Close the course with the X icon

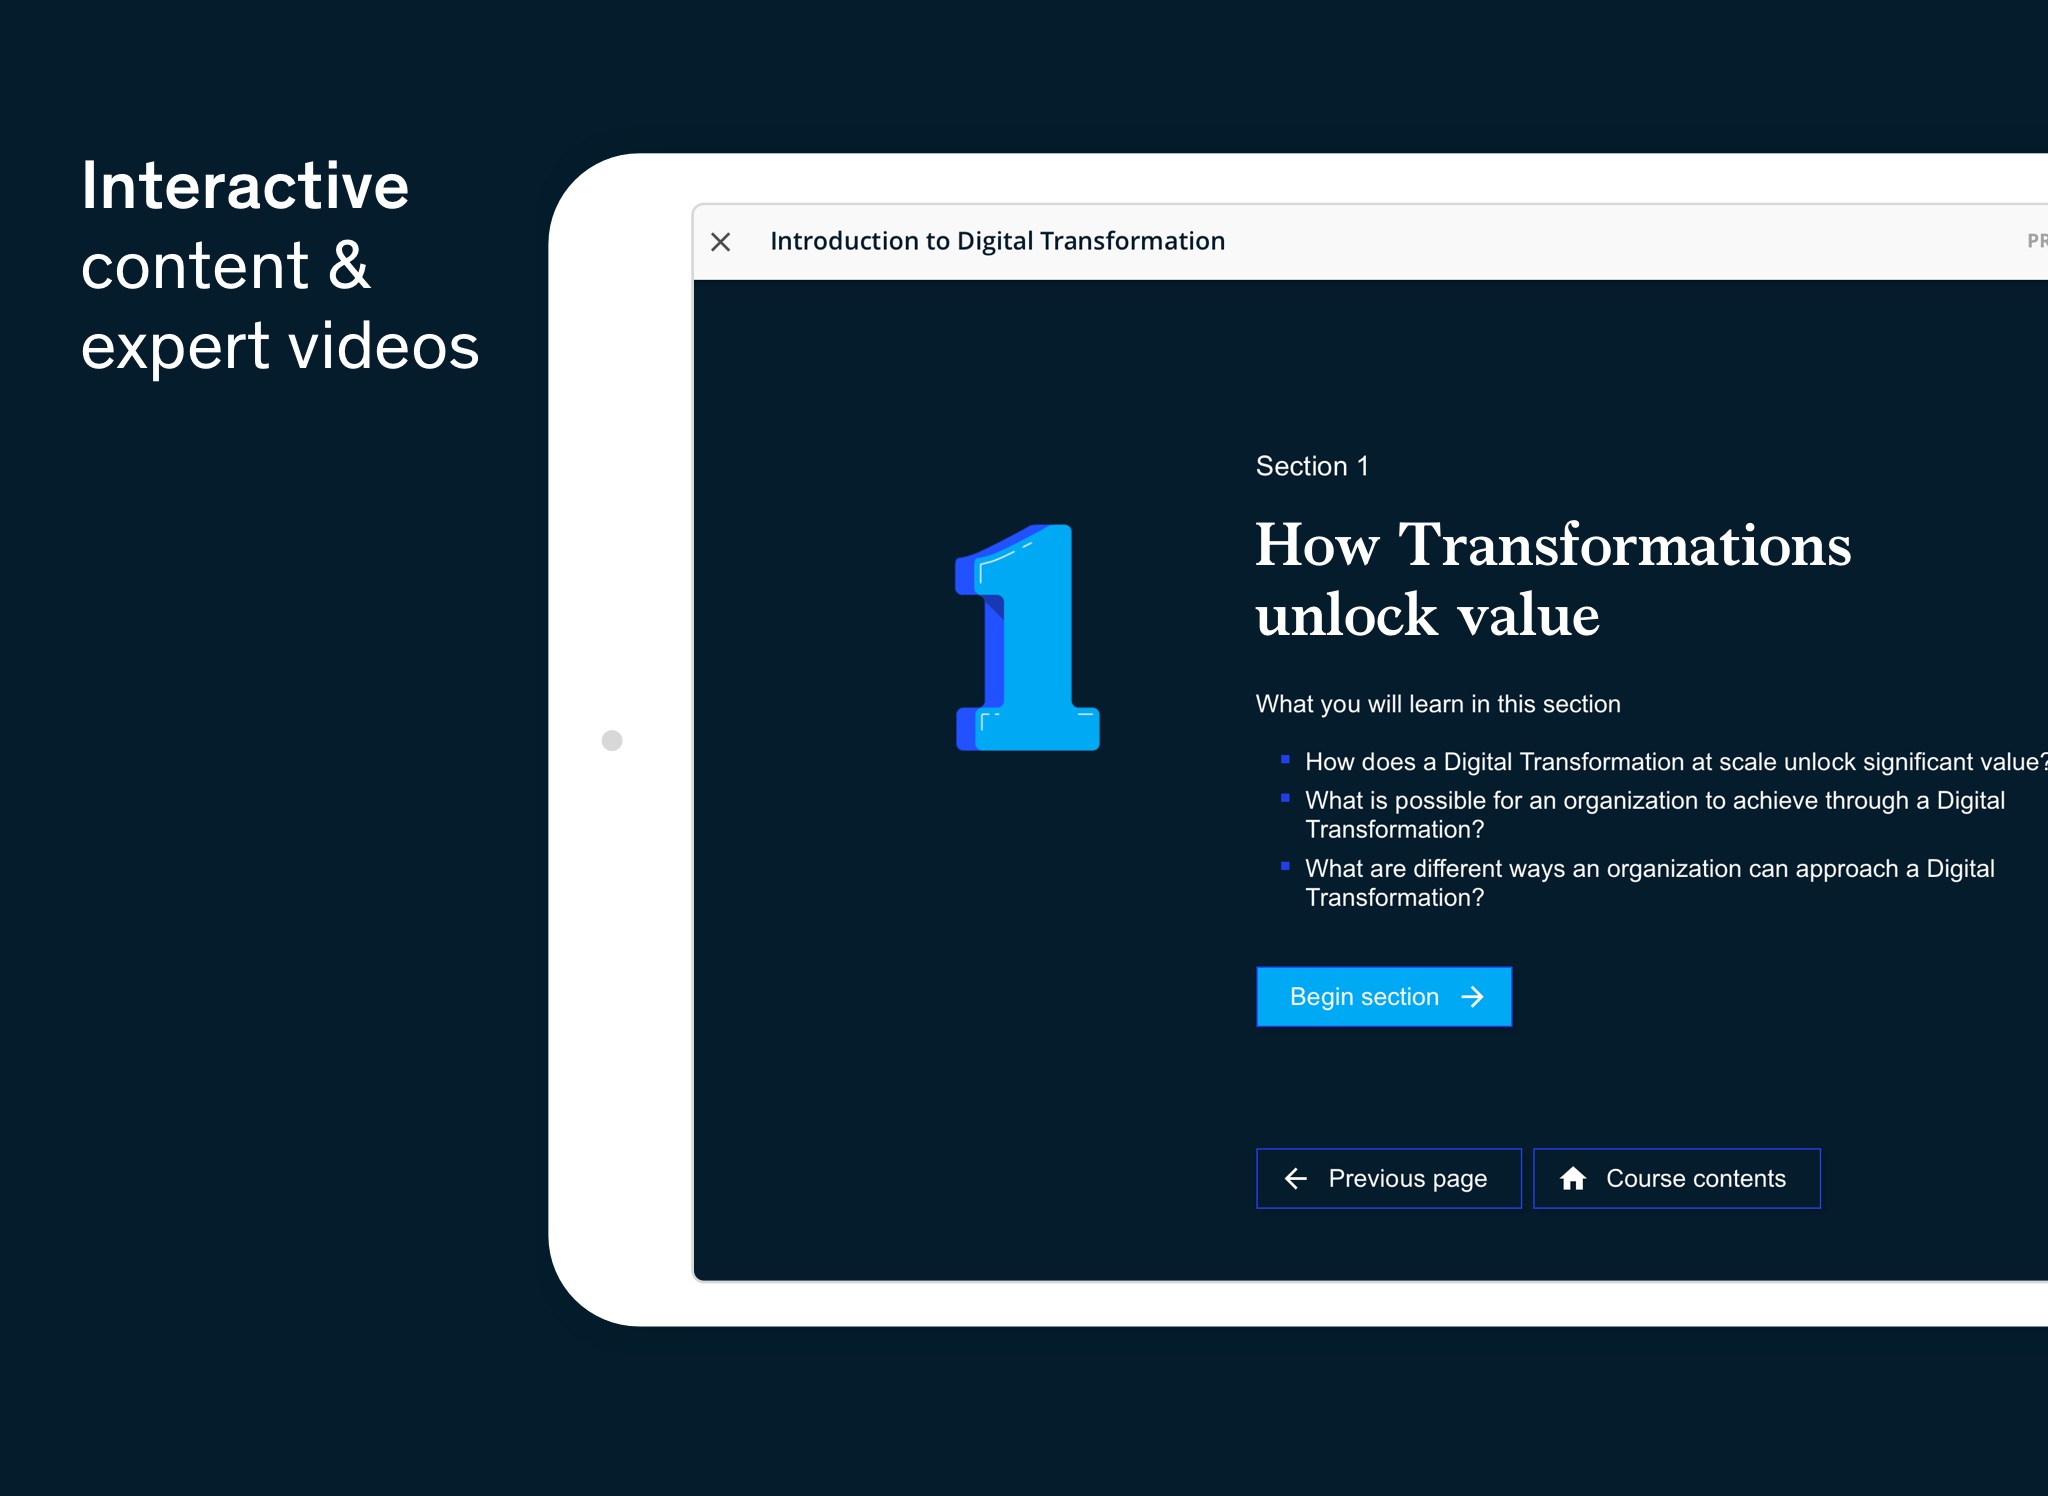[720, 242]
